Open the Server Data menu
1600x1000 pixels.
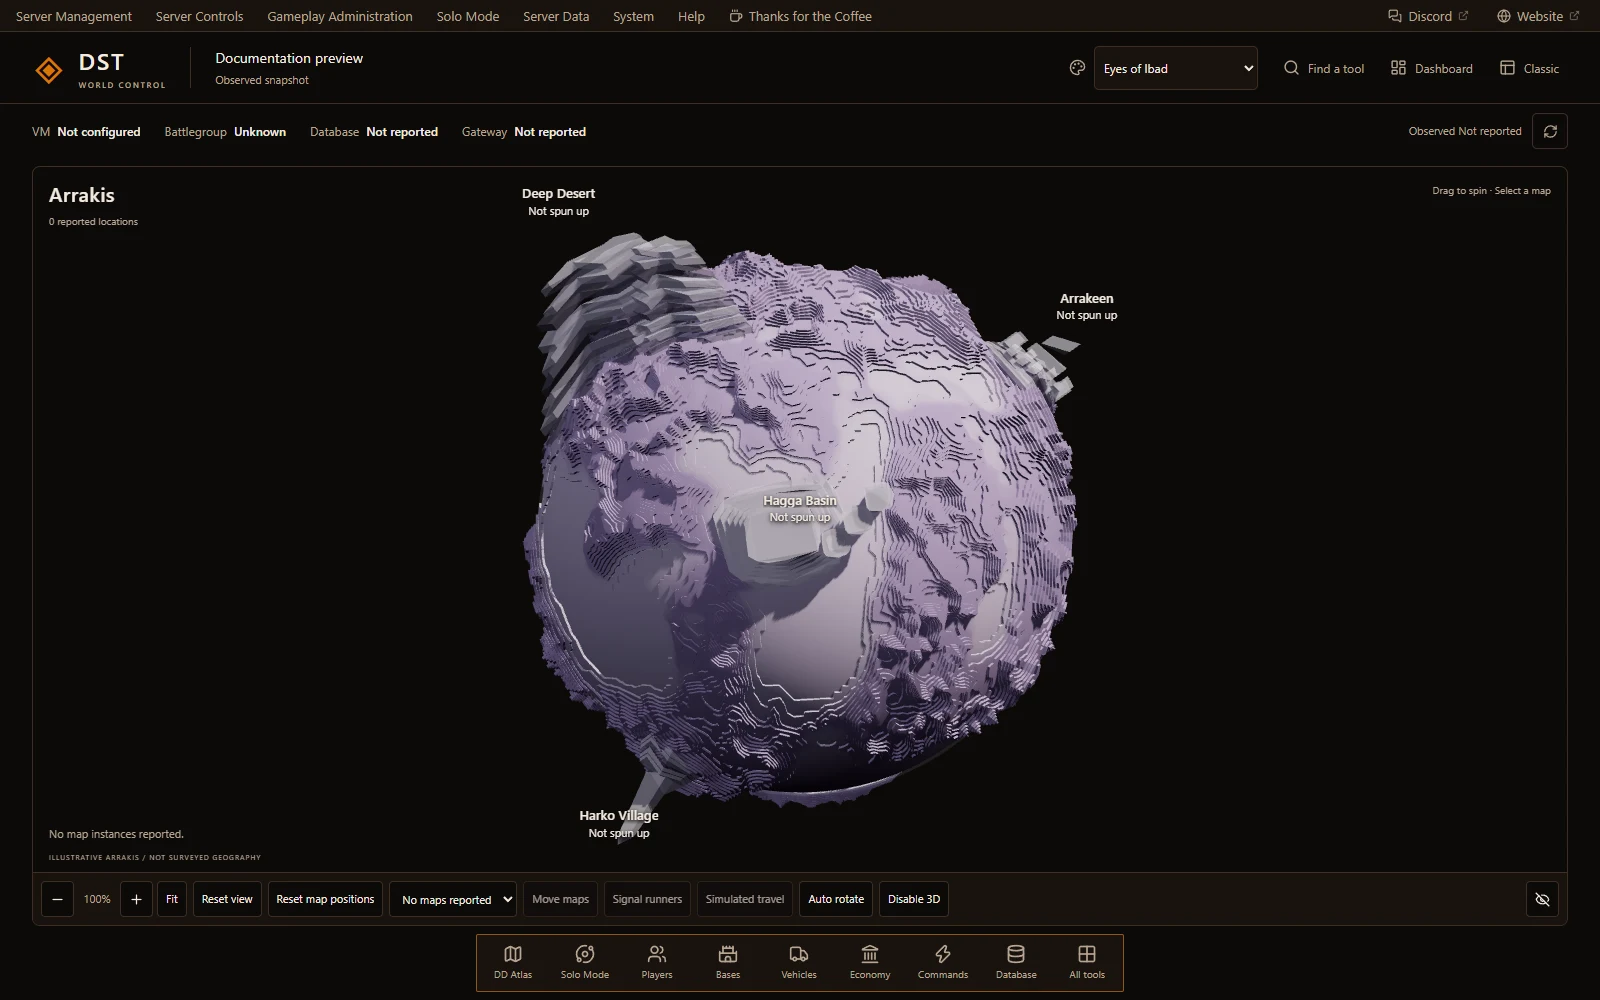coord(556,16)
